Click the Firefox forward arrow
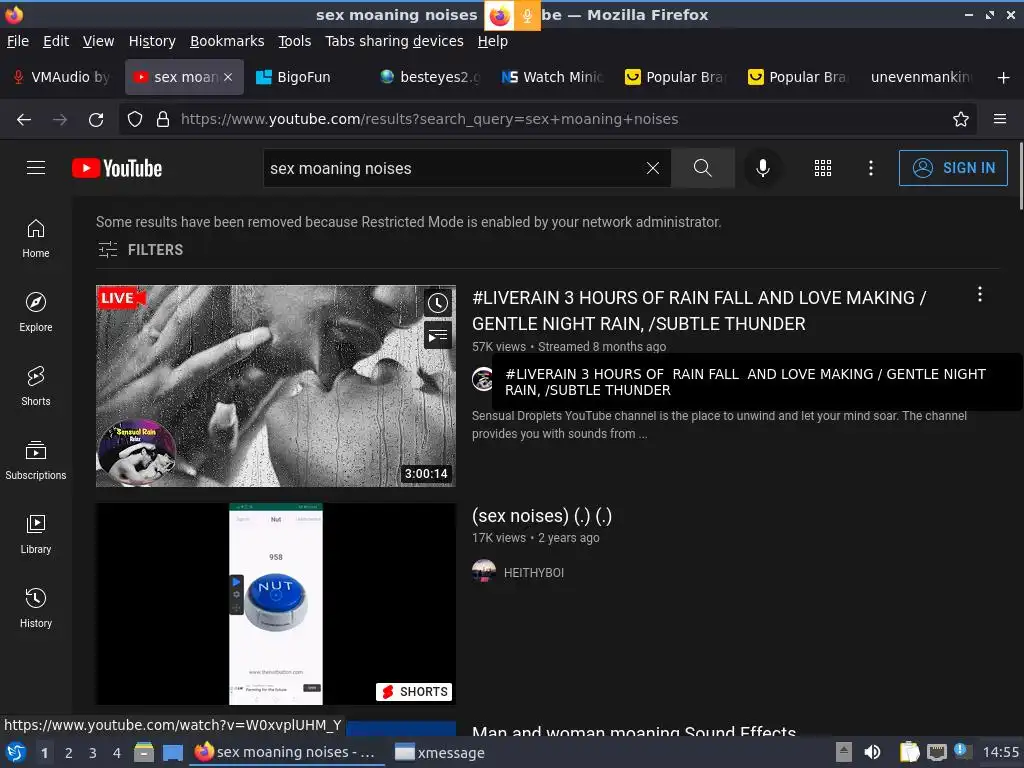 pyautogui.click(x=60, y=120)
